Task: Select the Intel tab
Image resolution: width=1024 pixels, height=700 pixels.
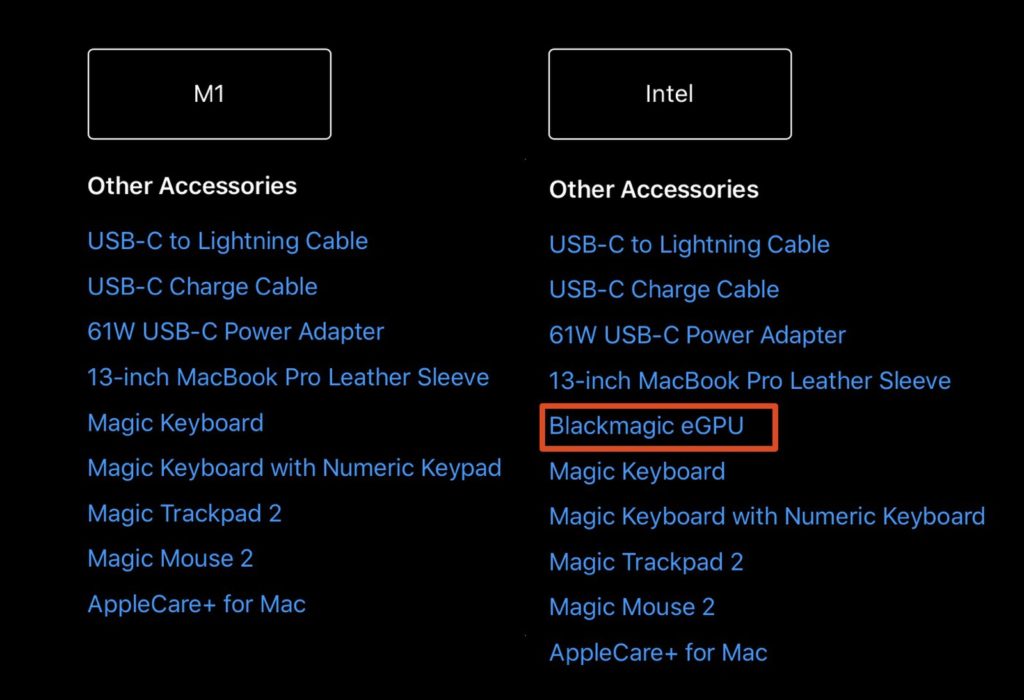Action: (669, 93)
